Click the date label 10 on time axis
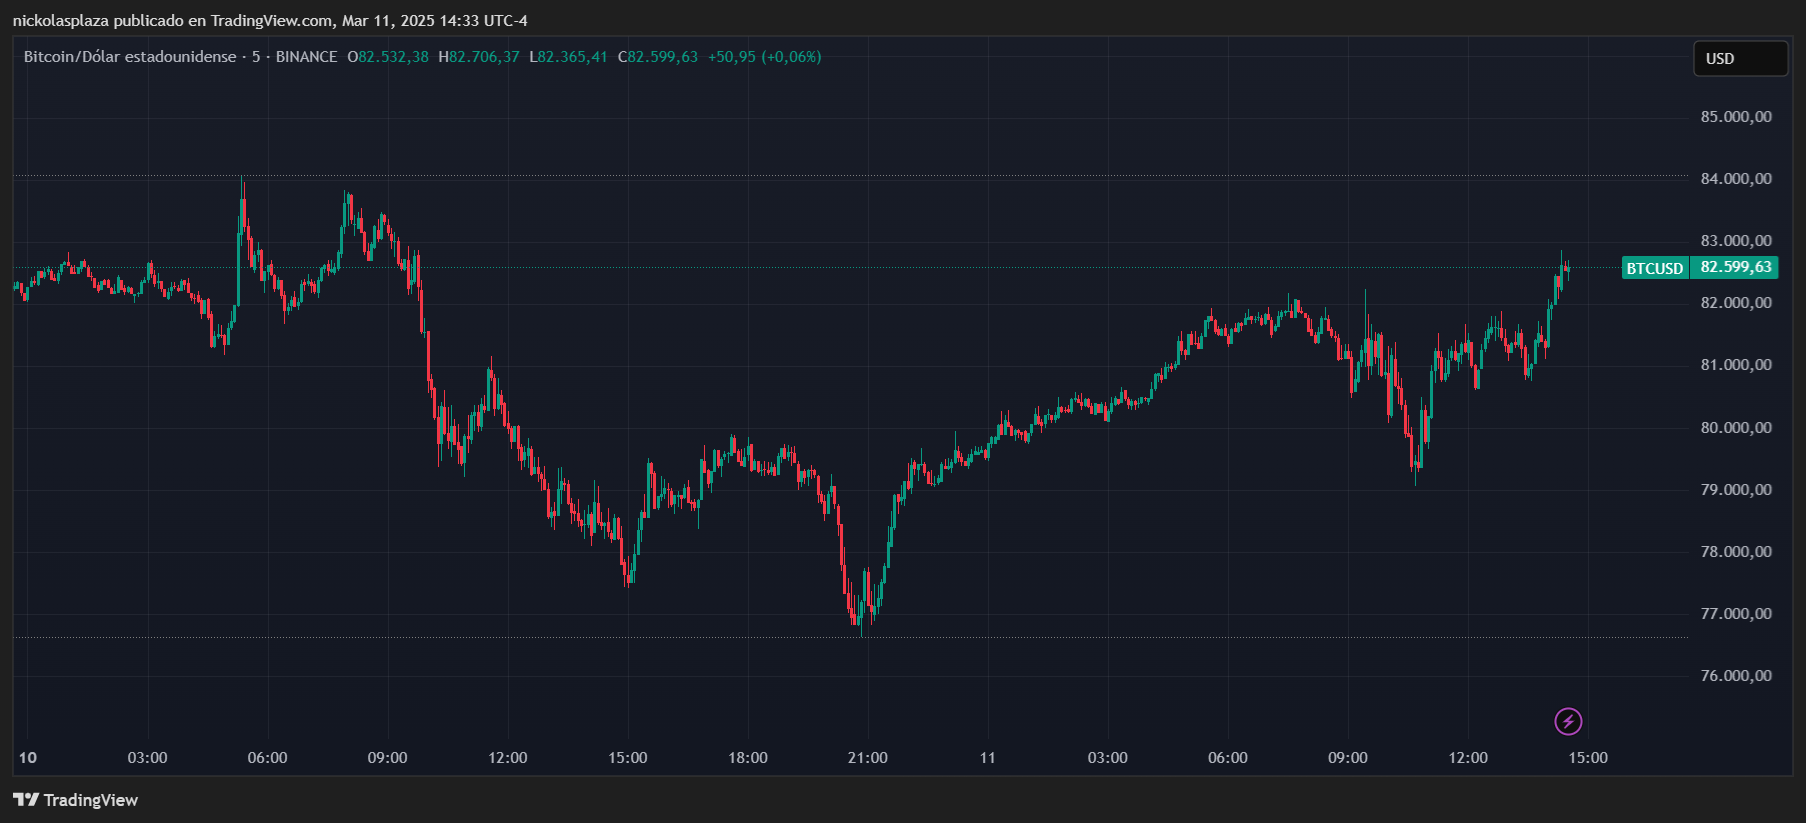 (x=28, y=758)
